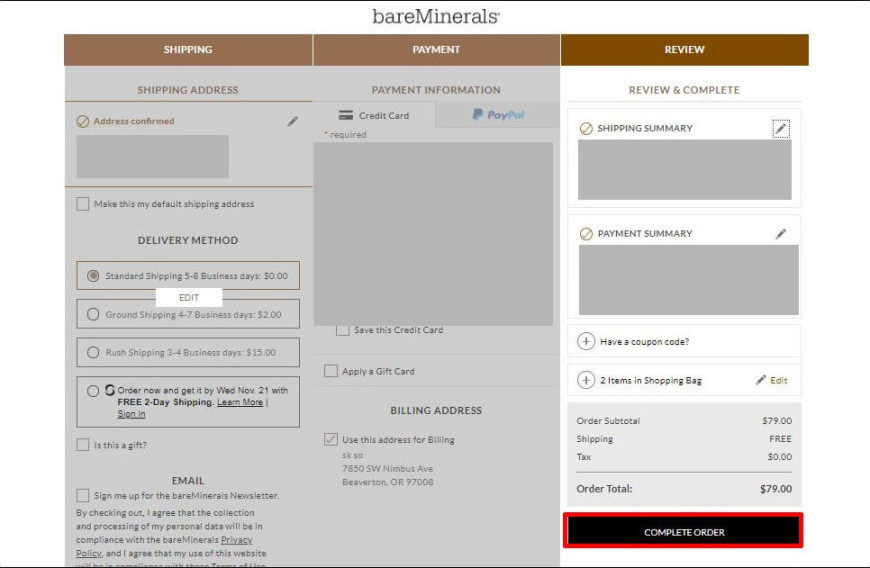Image resolution: width=870 pixels, height=568 pixels.
Task: Click the Delivery Method heading
Action: pos(188,240)
